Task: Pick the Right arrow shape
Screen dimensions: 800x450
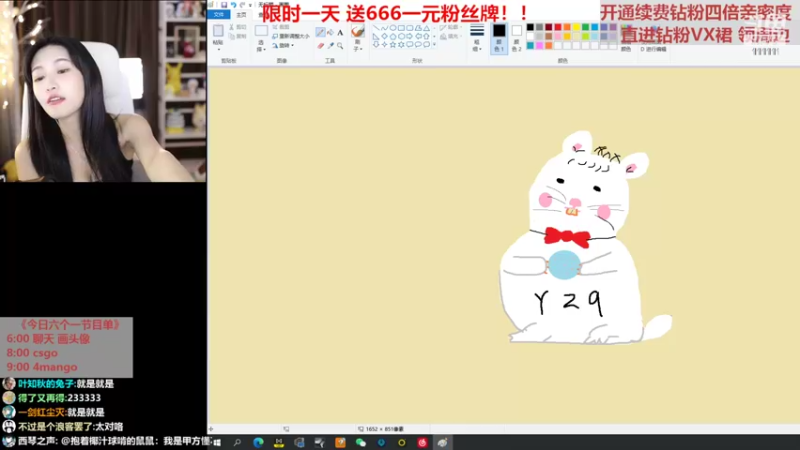Action: [409, 36]
